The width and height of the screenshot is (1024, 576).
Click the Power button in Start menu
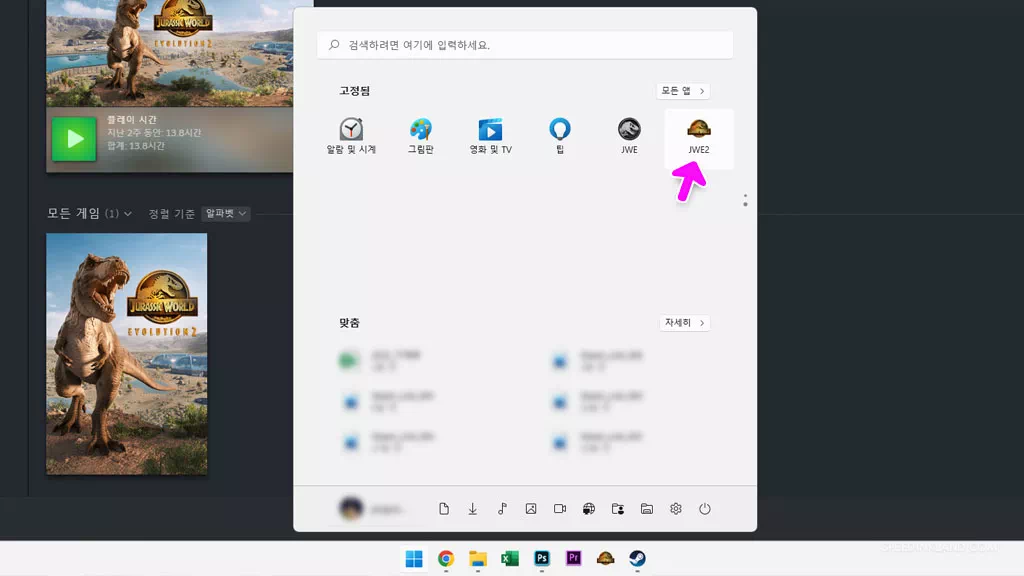coord(705,509)
